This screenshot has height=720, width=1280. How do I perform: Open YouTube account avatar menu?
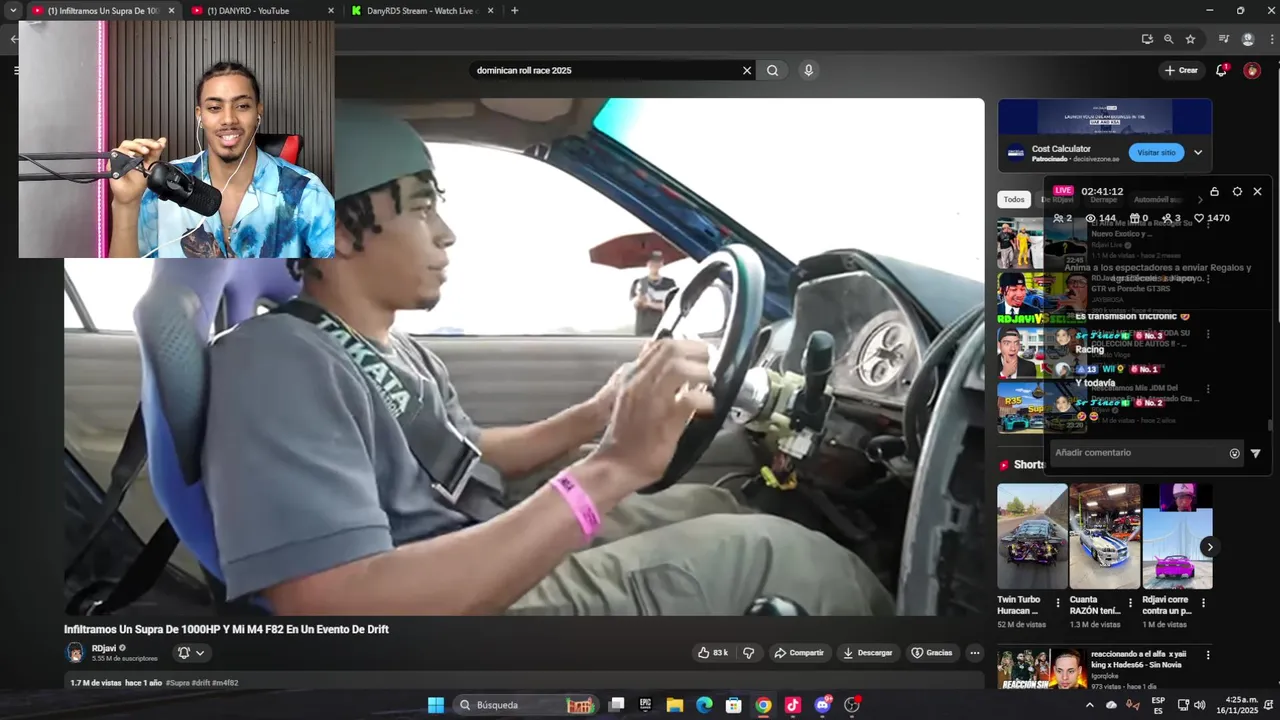[x=1252, y=70]
